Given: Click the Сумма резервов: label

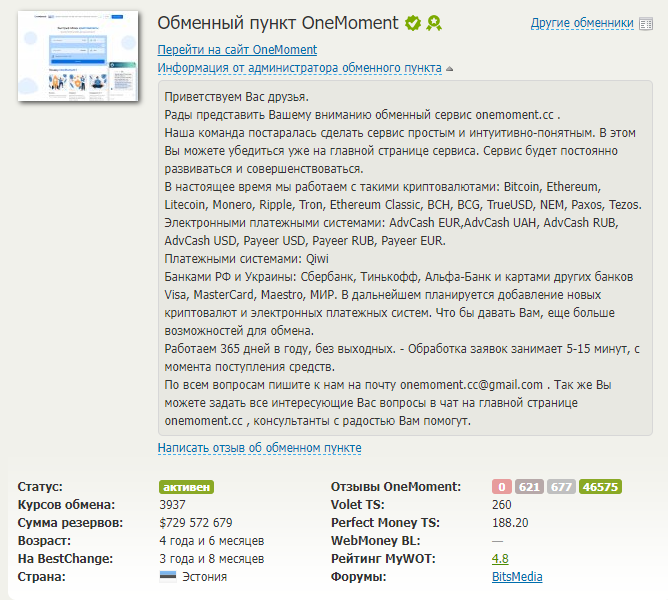Looking at the screenshot, I should coord(70,522).
